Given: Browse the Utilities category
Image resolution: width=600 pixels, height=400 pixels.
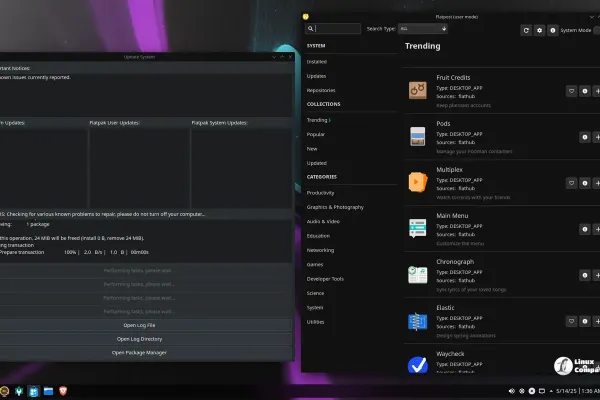Looking at the screenshot, I should point(315,322).
